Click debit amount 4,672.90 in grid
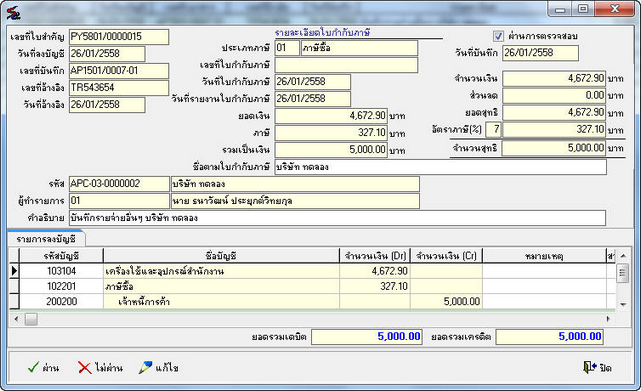The image size is (641, 391). pos(375,271)
